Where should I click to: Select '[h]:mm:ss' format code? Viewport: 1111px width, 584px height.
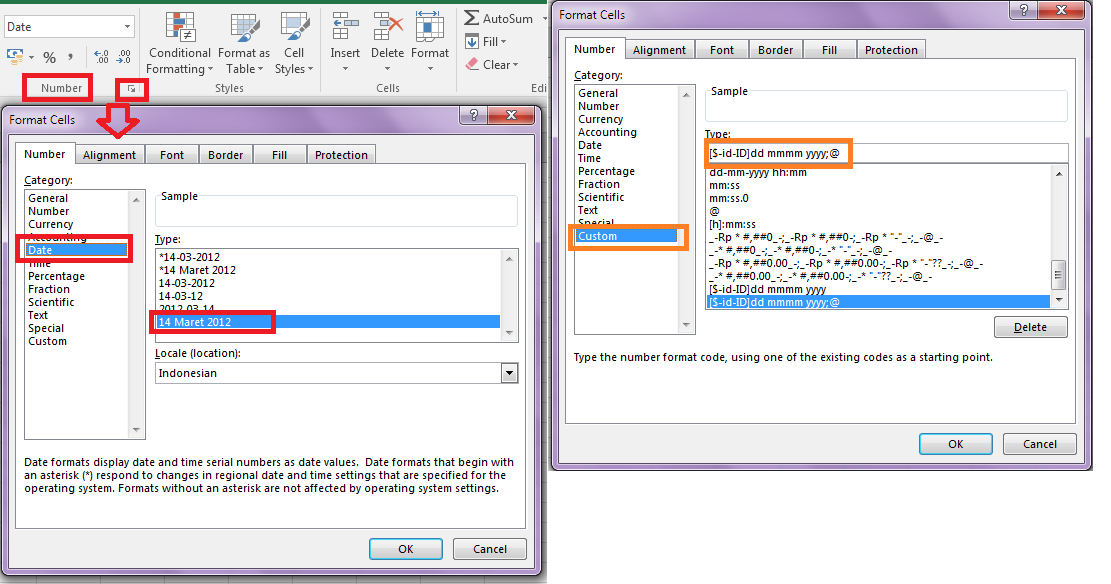(733, 225)
